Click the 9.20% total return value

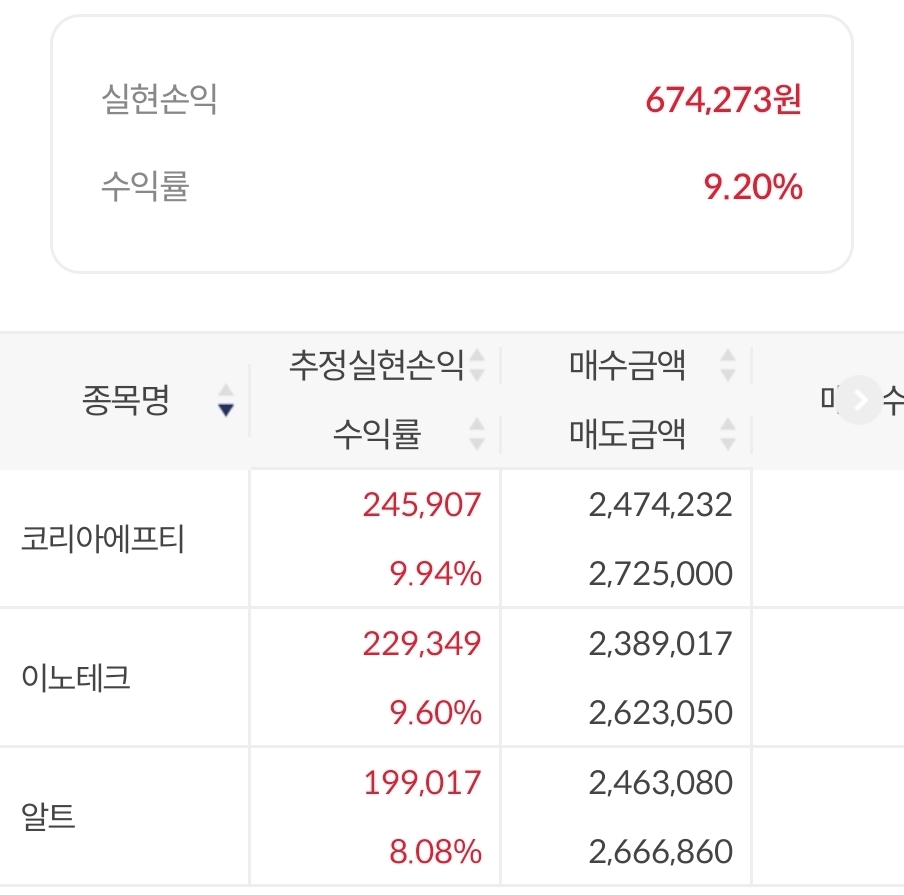point(753,187)
